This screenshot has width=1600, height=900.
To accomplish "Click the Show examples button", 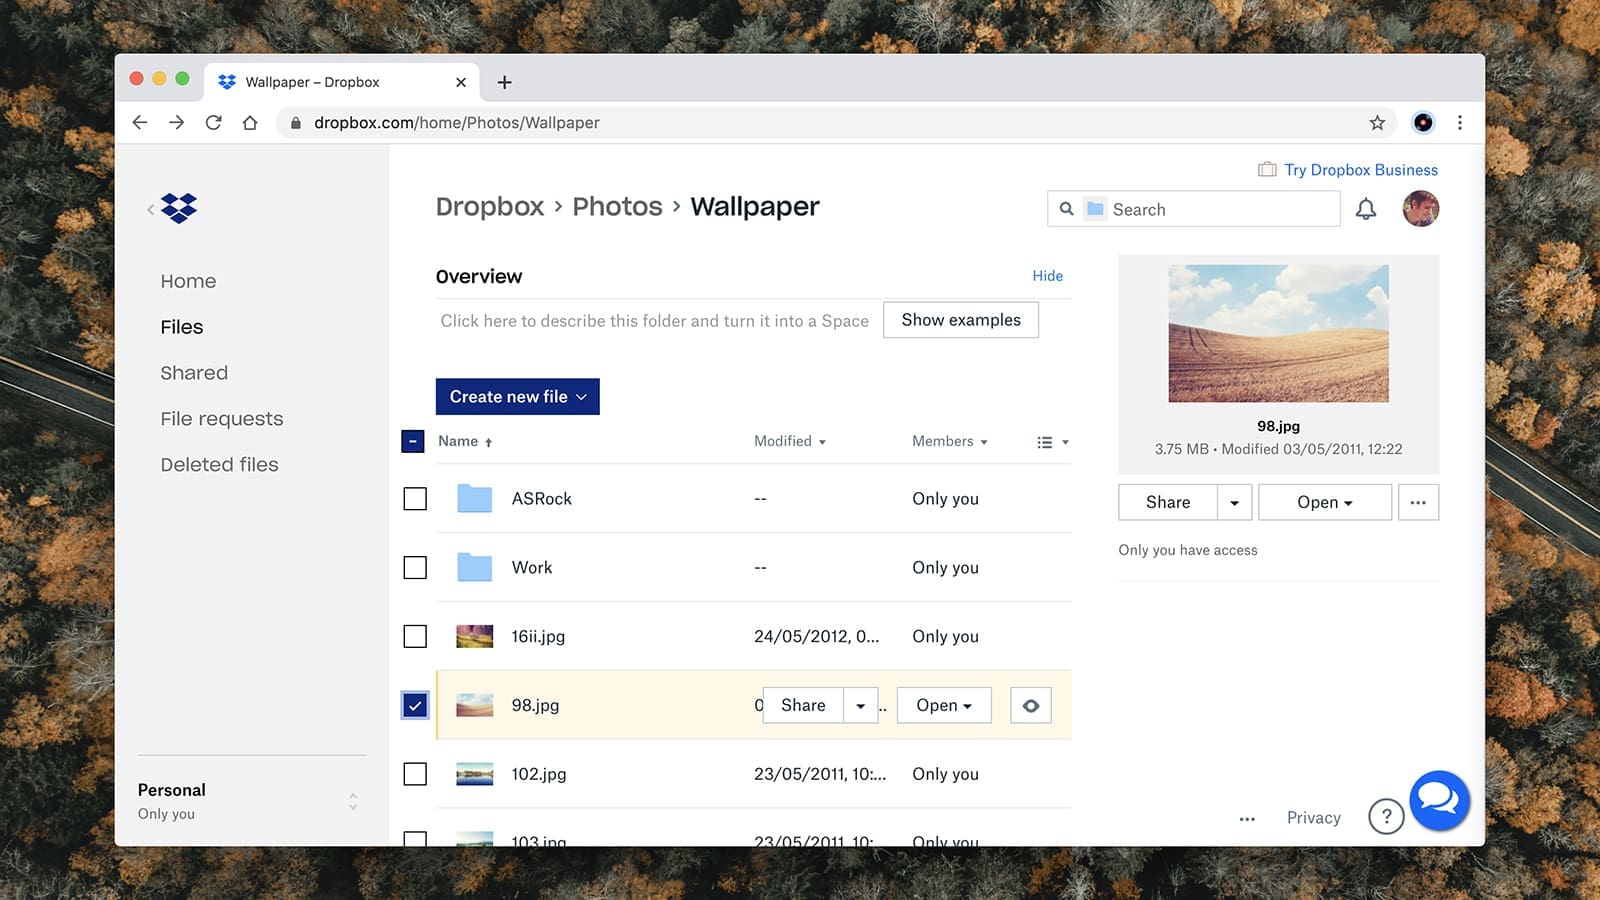I will [x=960, y=320].
